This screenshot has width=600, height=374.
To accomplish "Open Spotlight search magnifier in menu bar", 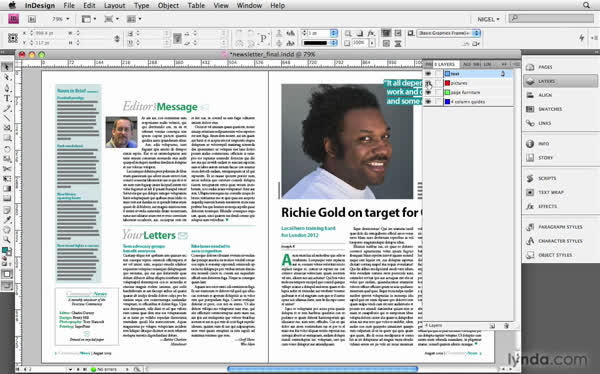I will coord(586,5).
